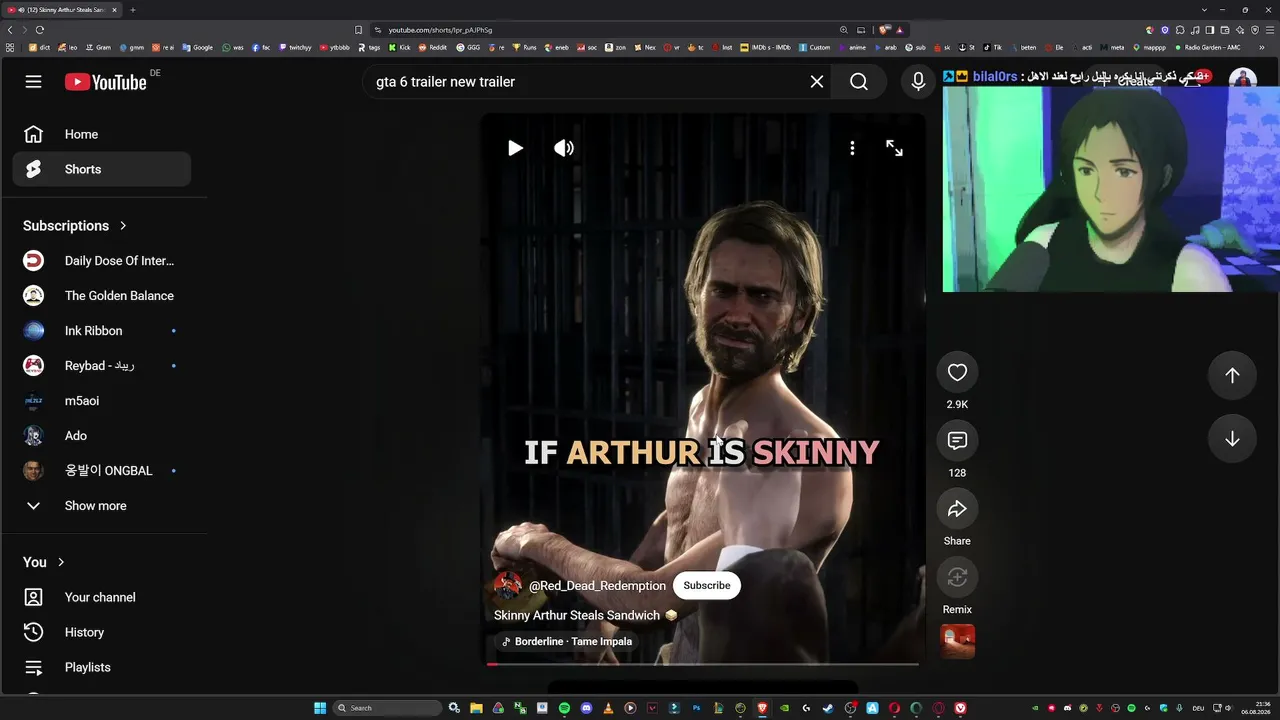Open the Ado channel

click(x=102, y=436)
